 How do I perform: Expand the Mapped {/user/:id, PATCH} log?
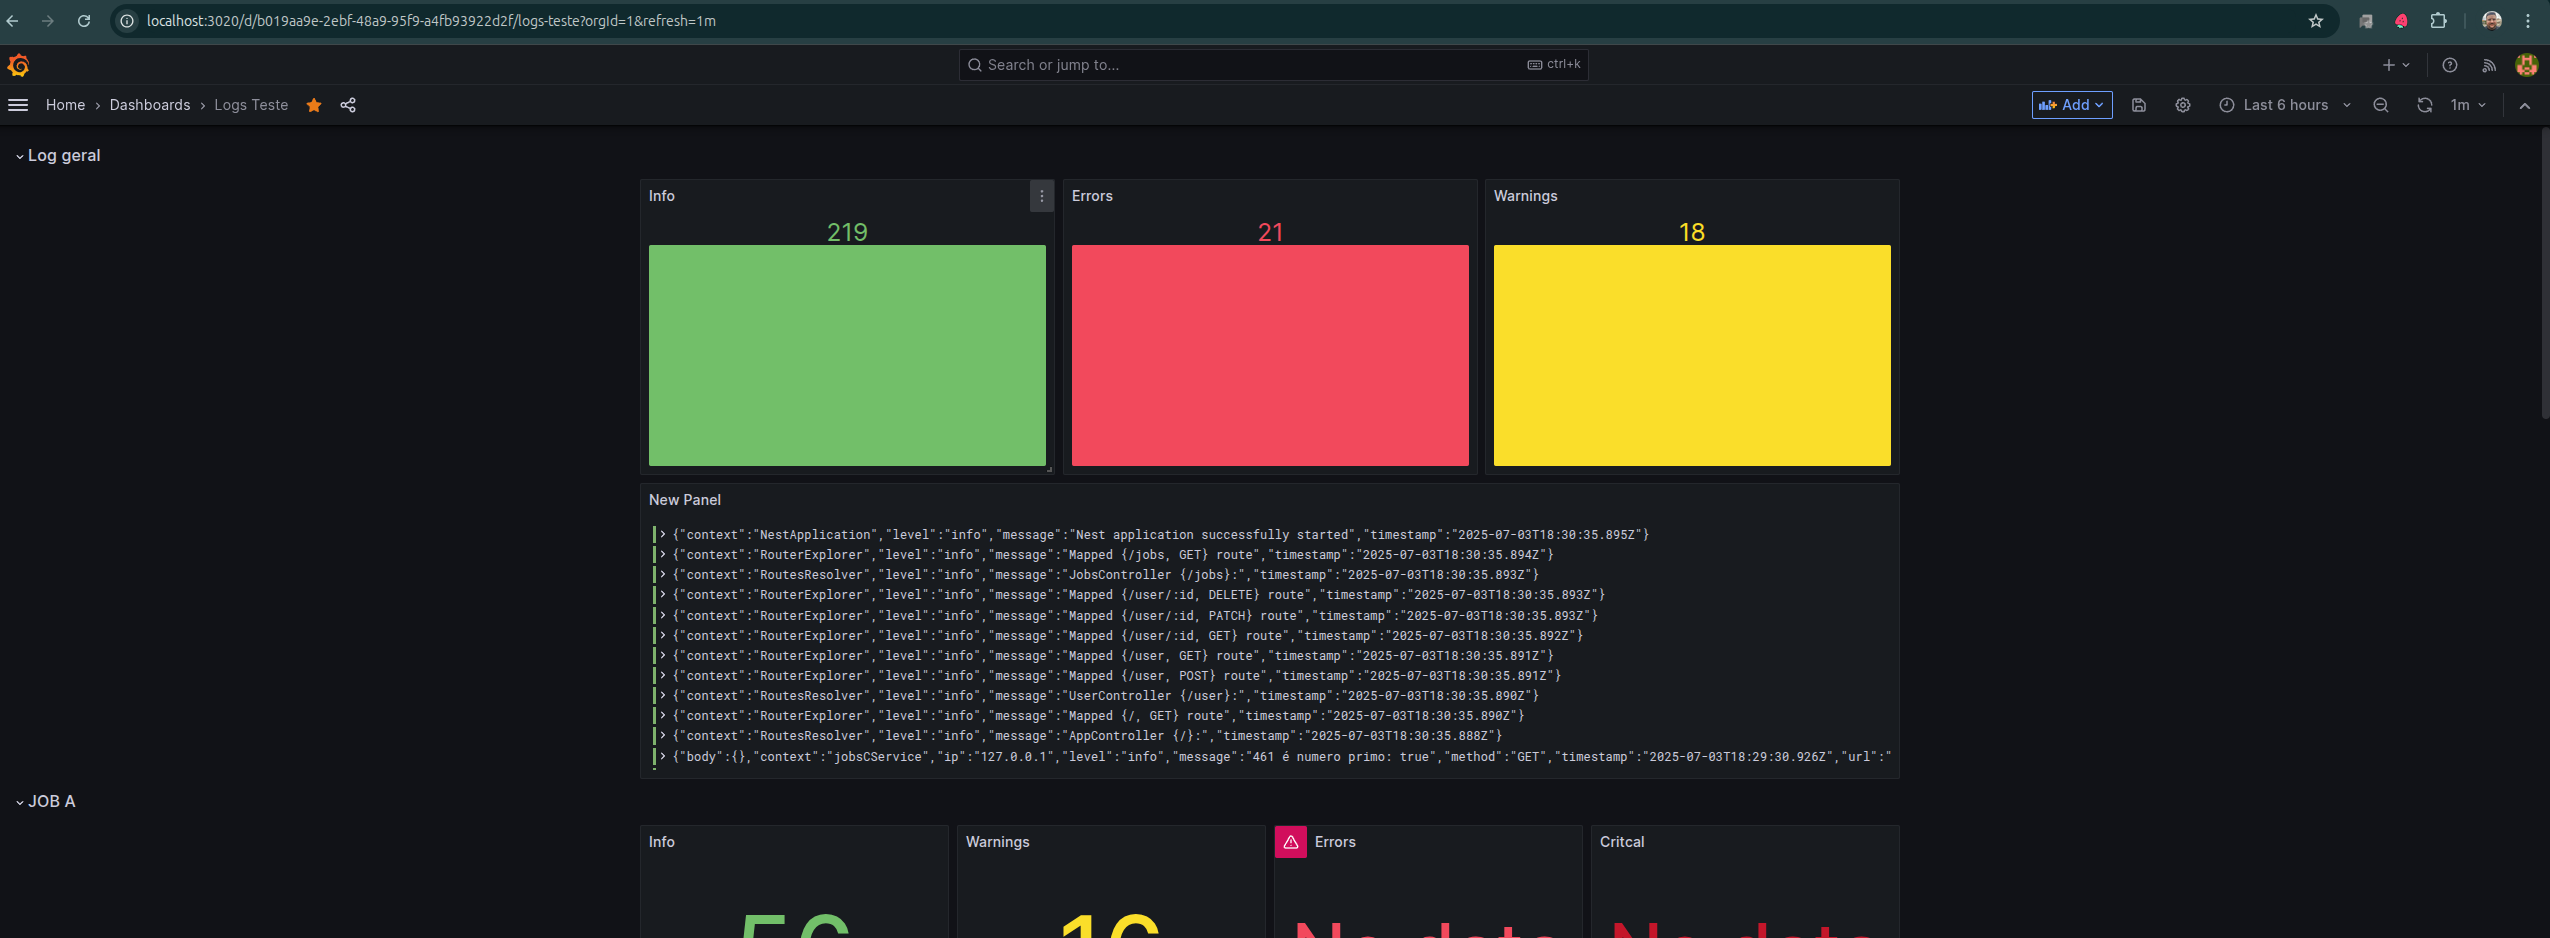pyautogui.click(x=662, y=616)
